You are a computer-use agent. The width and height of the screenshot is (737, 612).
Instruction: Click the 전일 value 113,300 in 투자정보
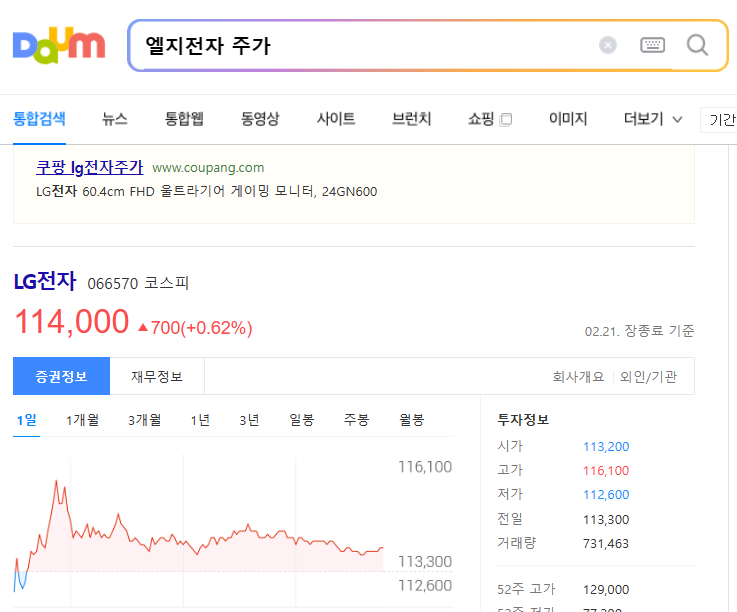(x=606, y=519)
